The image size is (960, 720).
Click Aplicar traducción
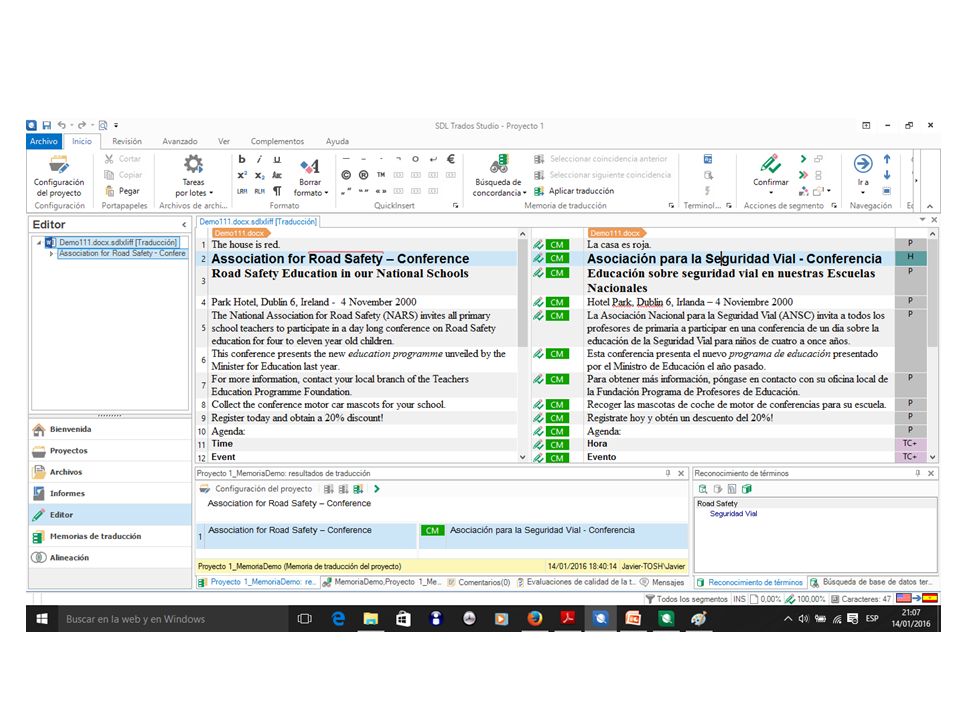574,191
